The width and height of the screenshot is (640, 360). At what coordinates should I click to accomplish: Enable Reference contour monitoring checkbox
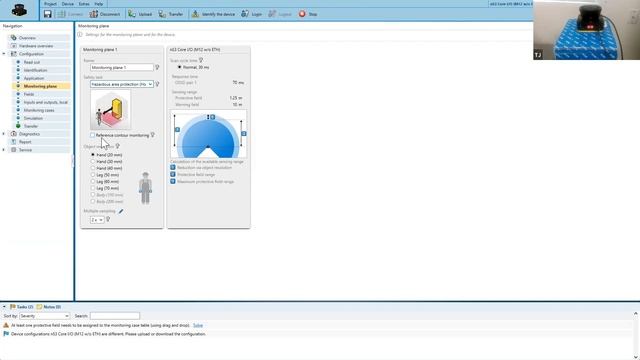(93, 135)
